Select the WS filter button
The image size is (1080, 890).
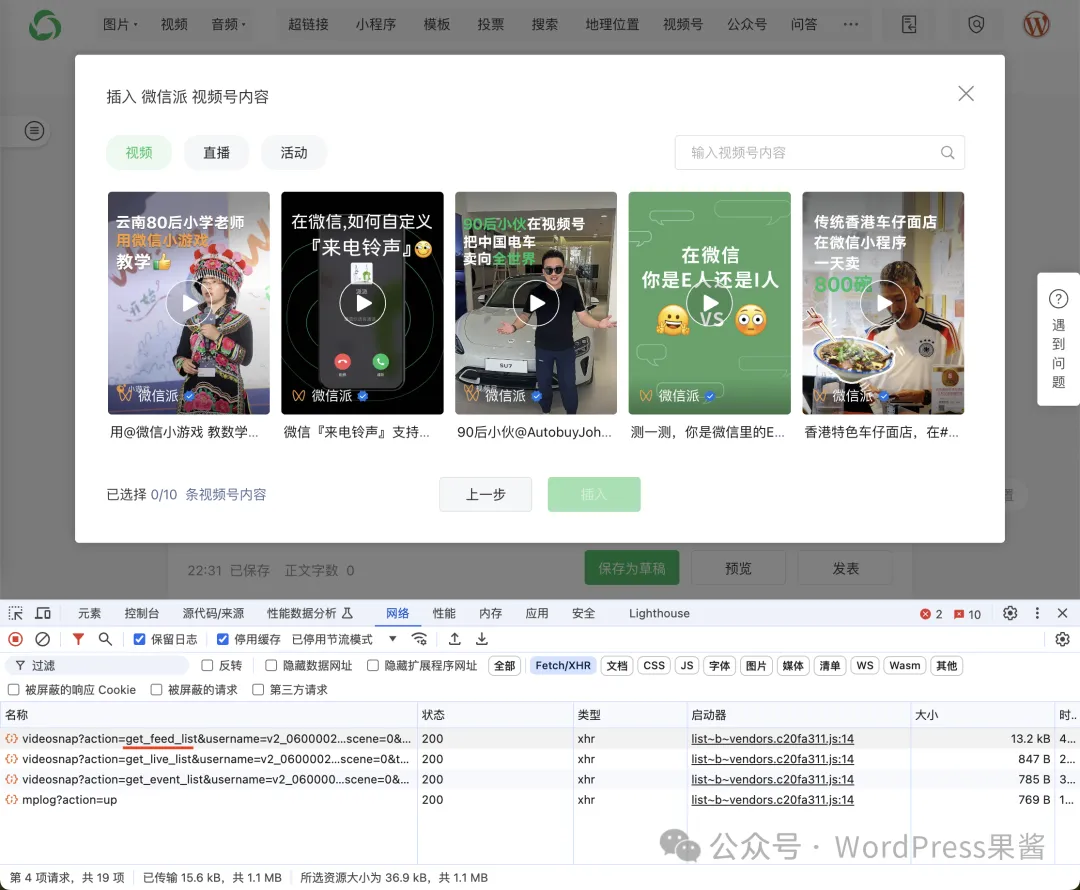tap(865, 665)
